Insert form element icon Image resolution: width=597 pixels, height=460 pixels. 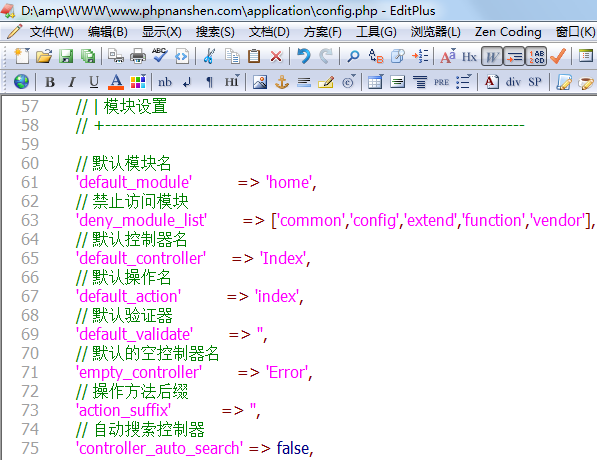click(397, 81)
